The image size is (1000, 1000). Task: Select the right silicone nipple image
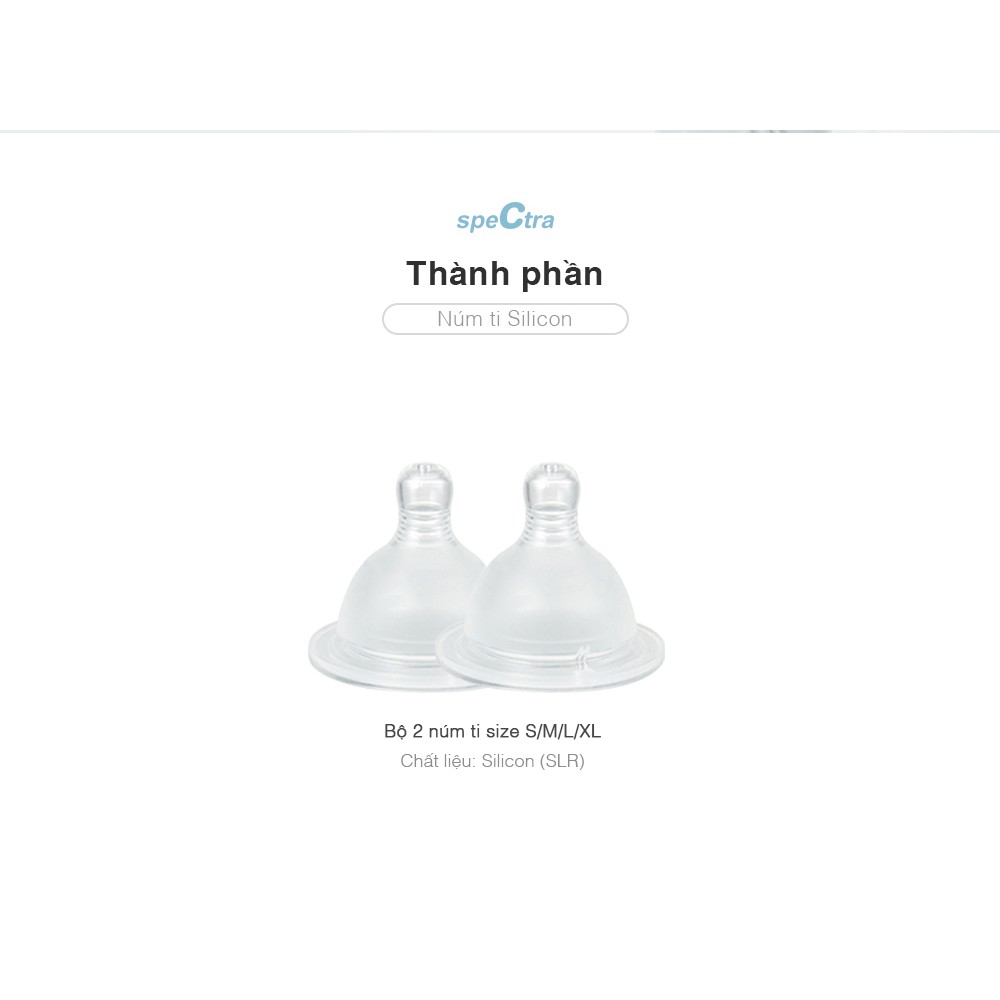(550, 577)
